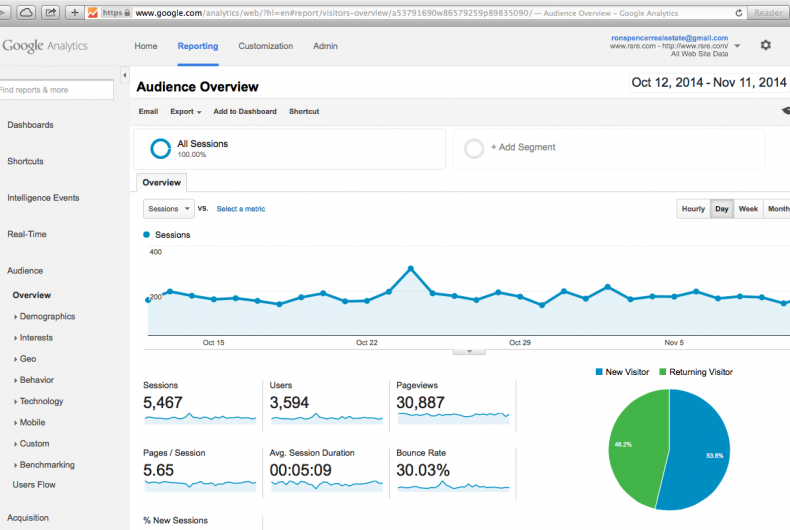Image resolution: width=790 pixels, height=530 pixels.
Task: Collapse the left sidebar with arrow icon
Action: point(125,76)
